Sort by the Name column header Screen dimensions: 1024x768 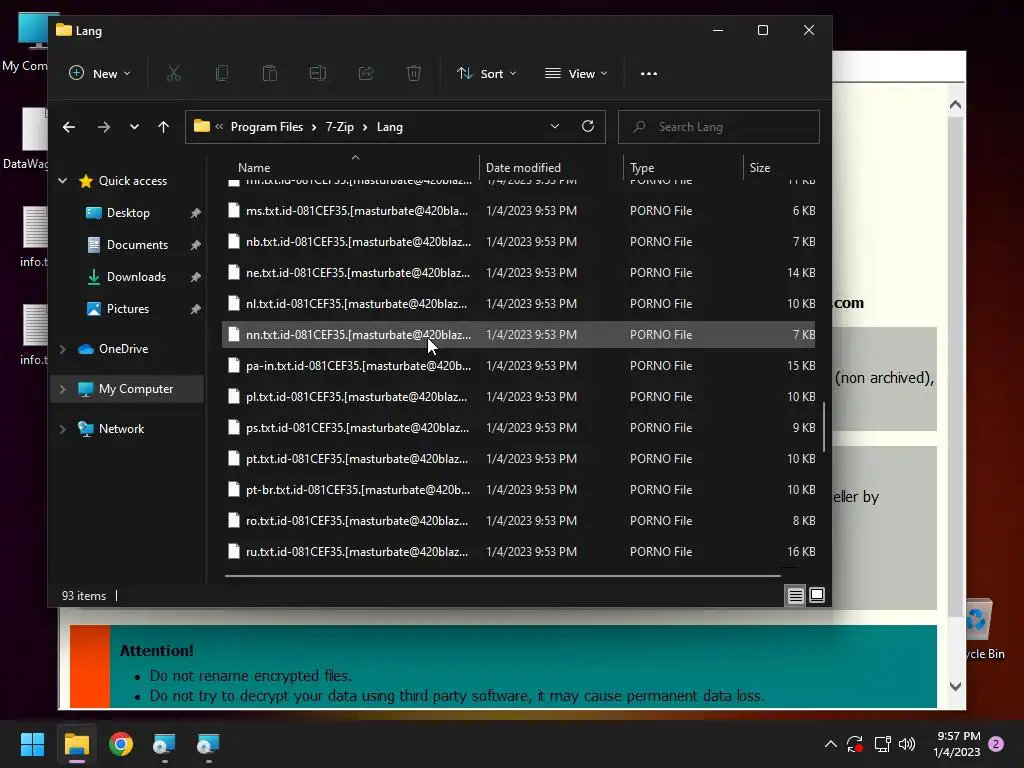coord(254,168)
